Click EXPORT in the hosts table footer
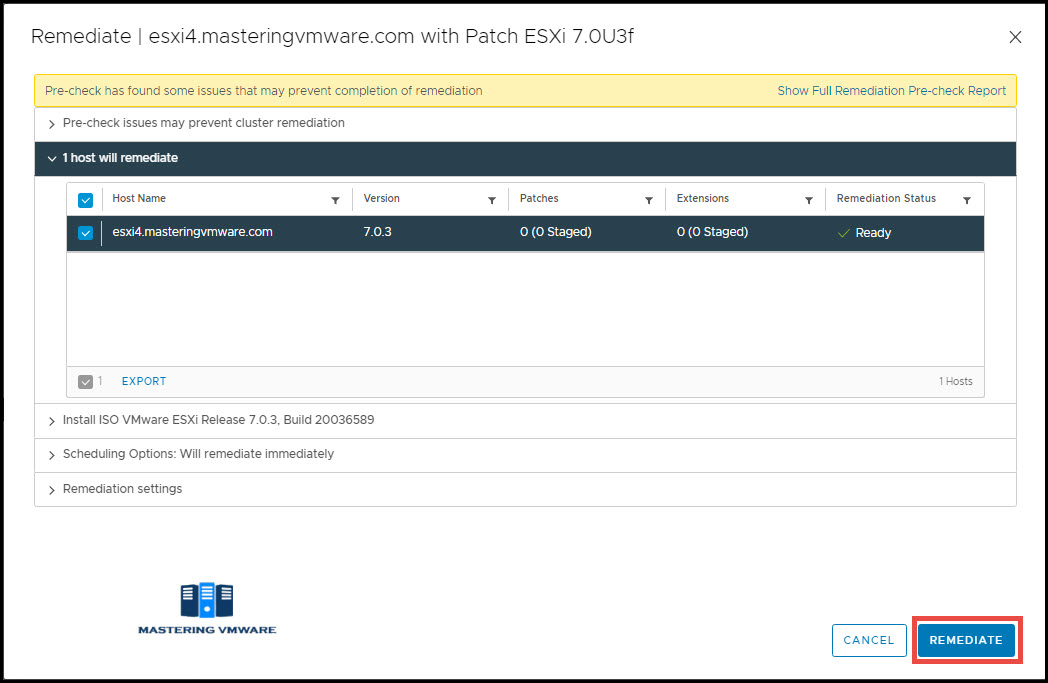 coord(144,381)
